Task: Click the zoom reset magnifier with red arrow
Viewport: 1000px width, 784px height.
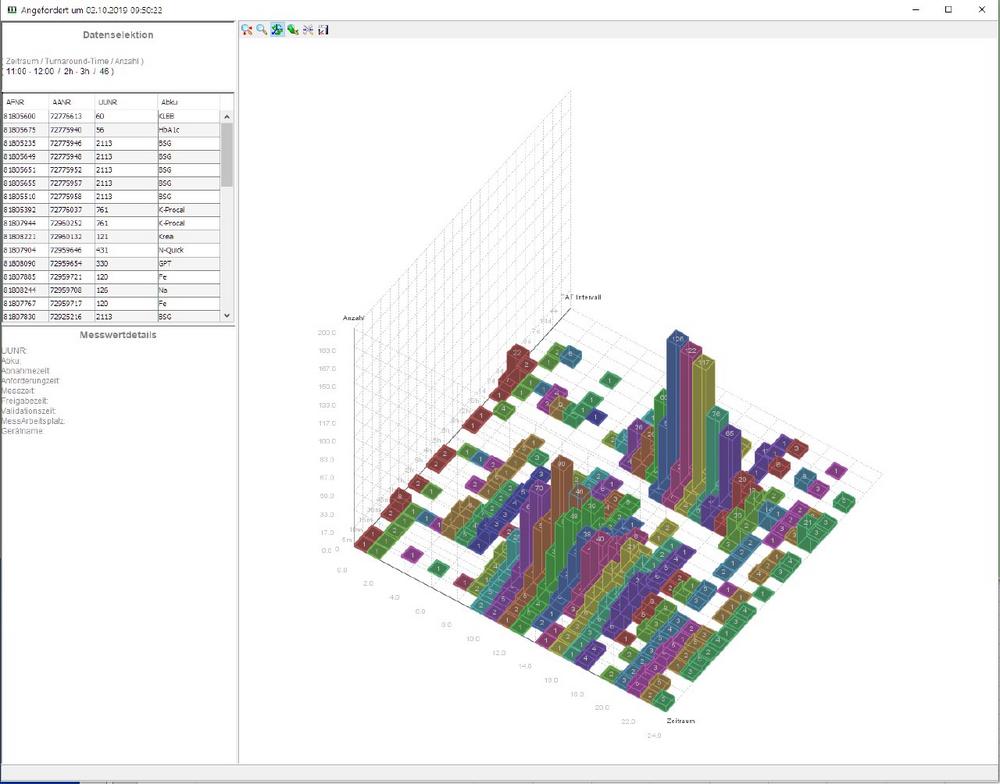Action: pos(246,30)
